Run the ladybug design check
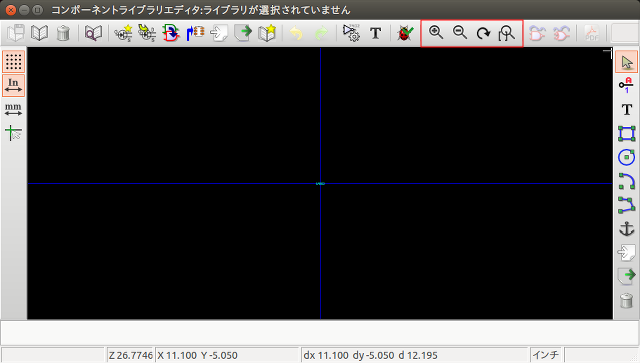Screen dimensions: 640x363 405,33
